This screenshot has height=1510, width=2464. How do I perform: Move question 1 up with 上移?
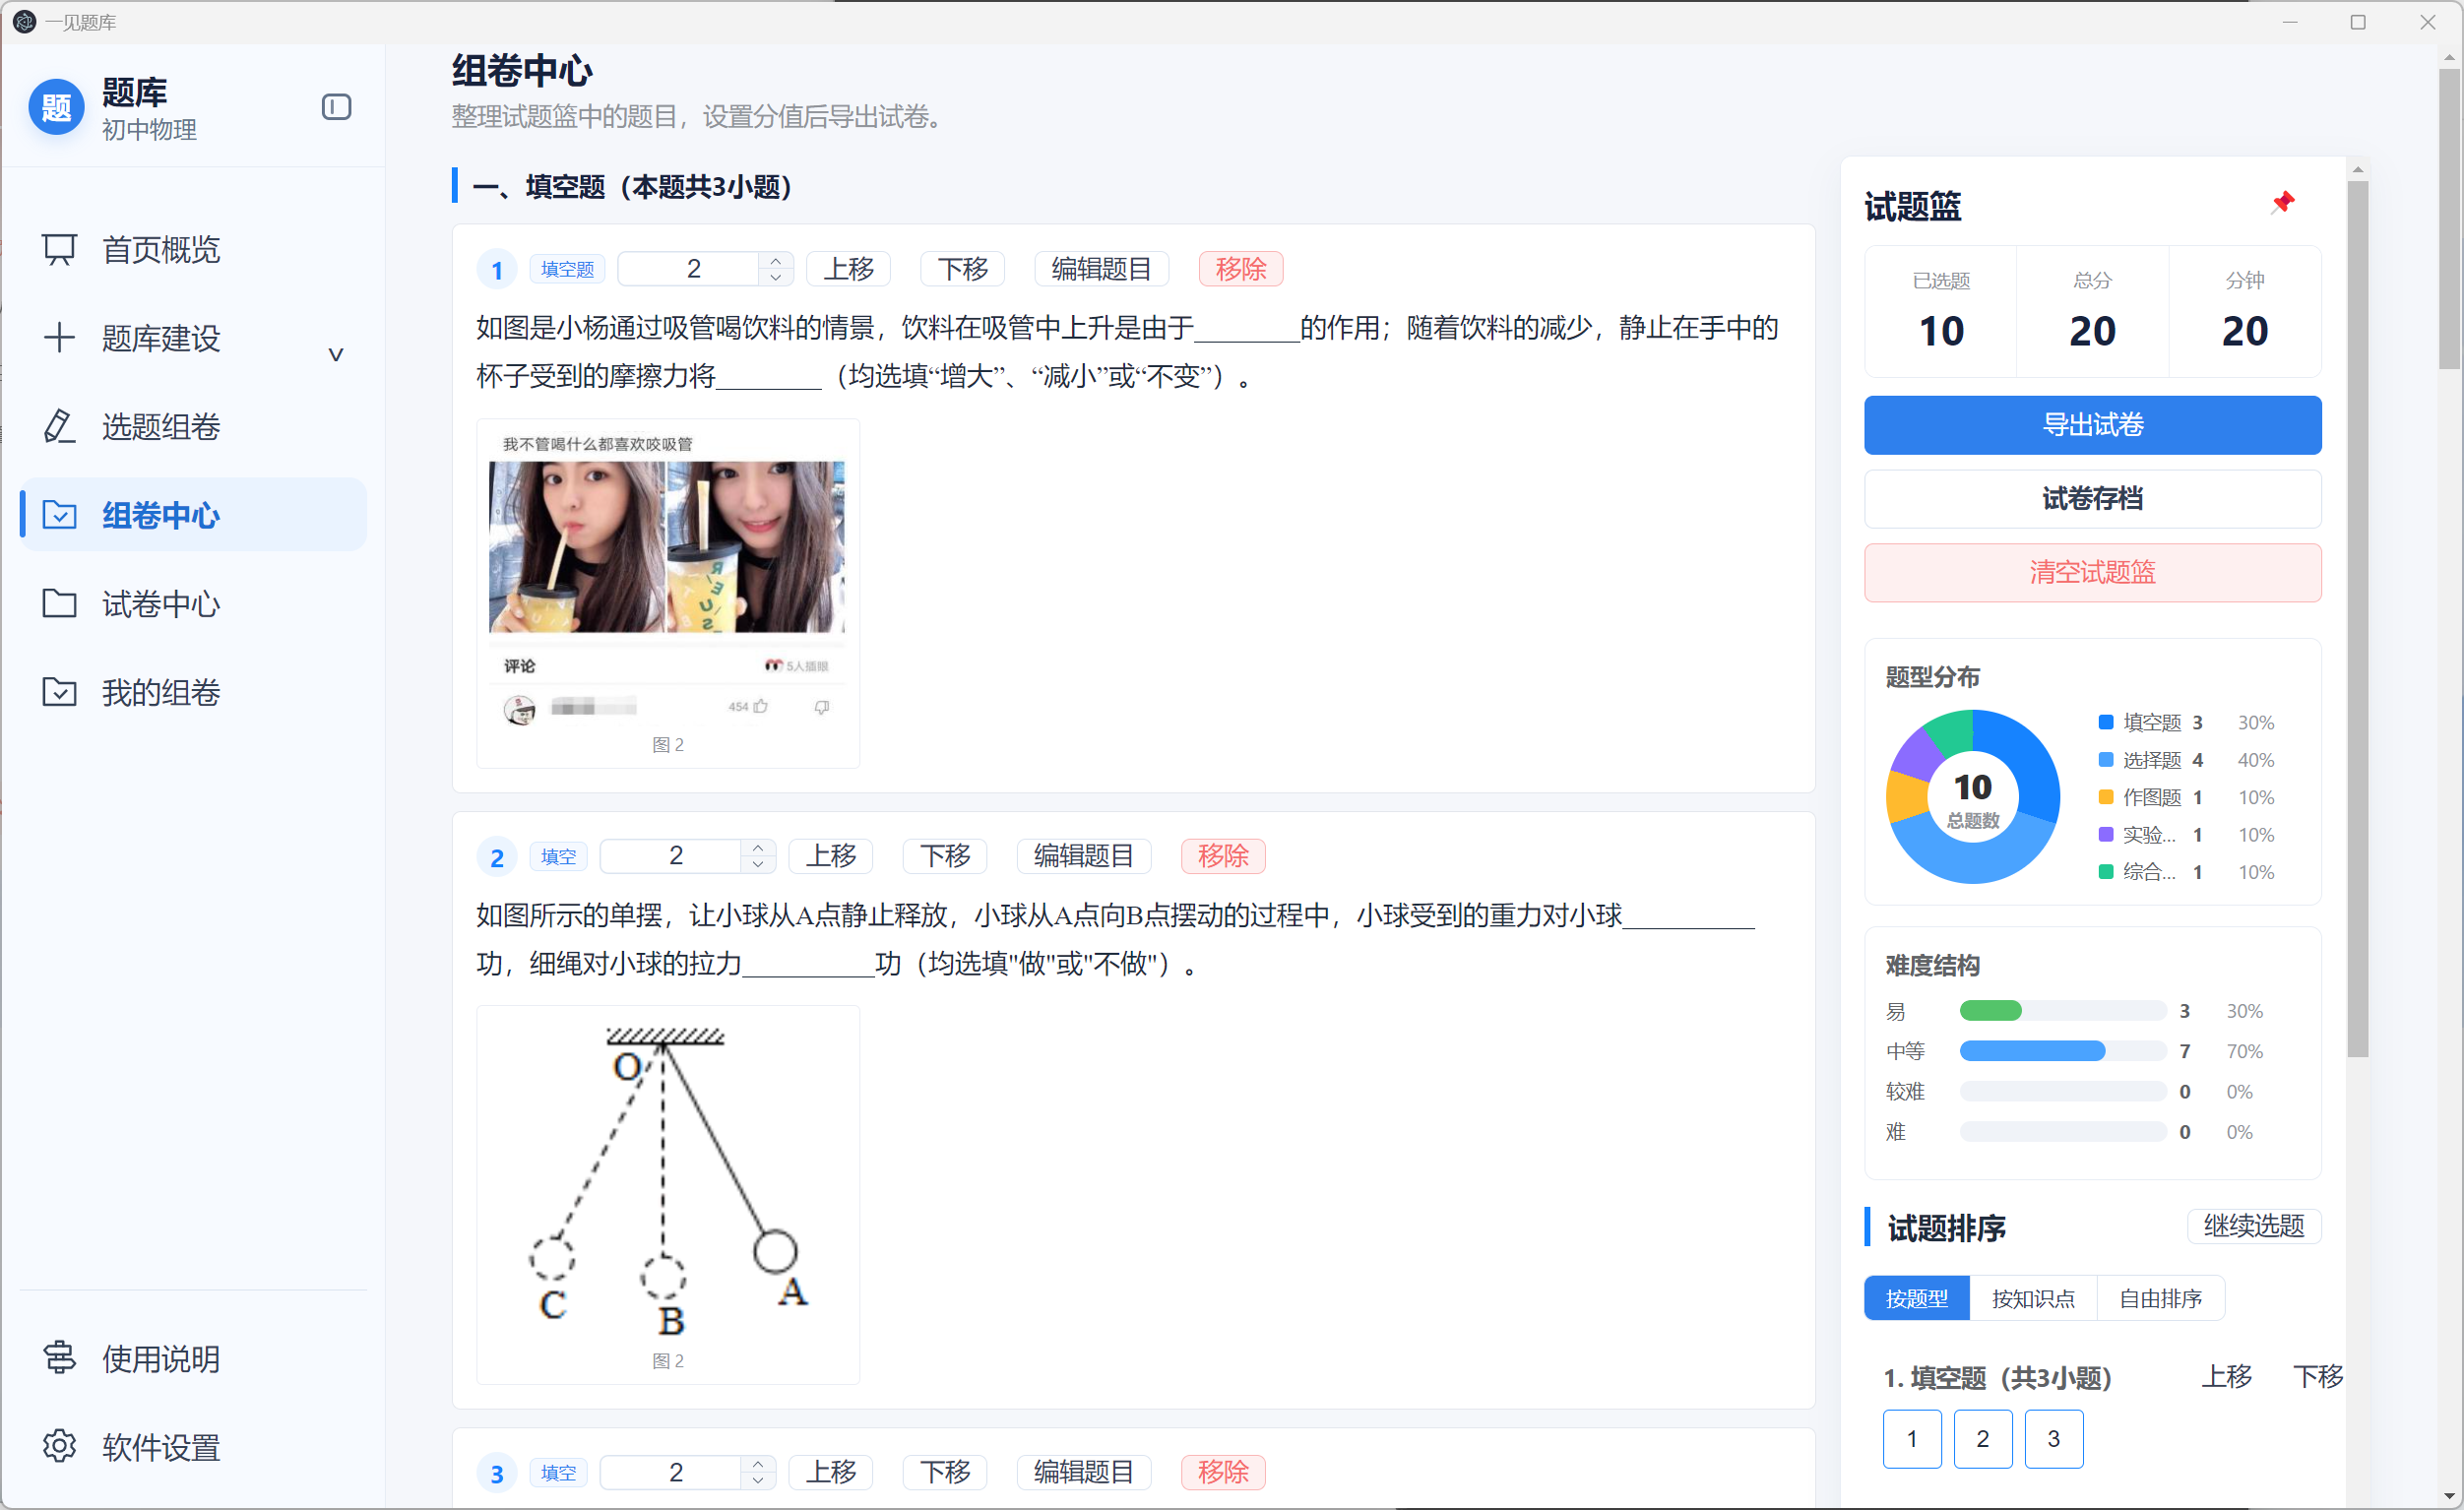(x=848, y=269)
